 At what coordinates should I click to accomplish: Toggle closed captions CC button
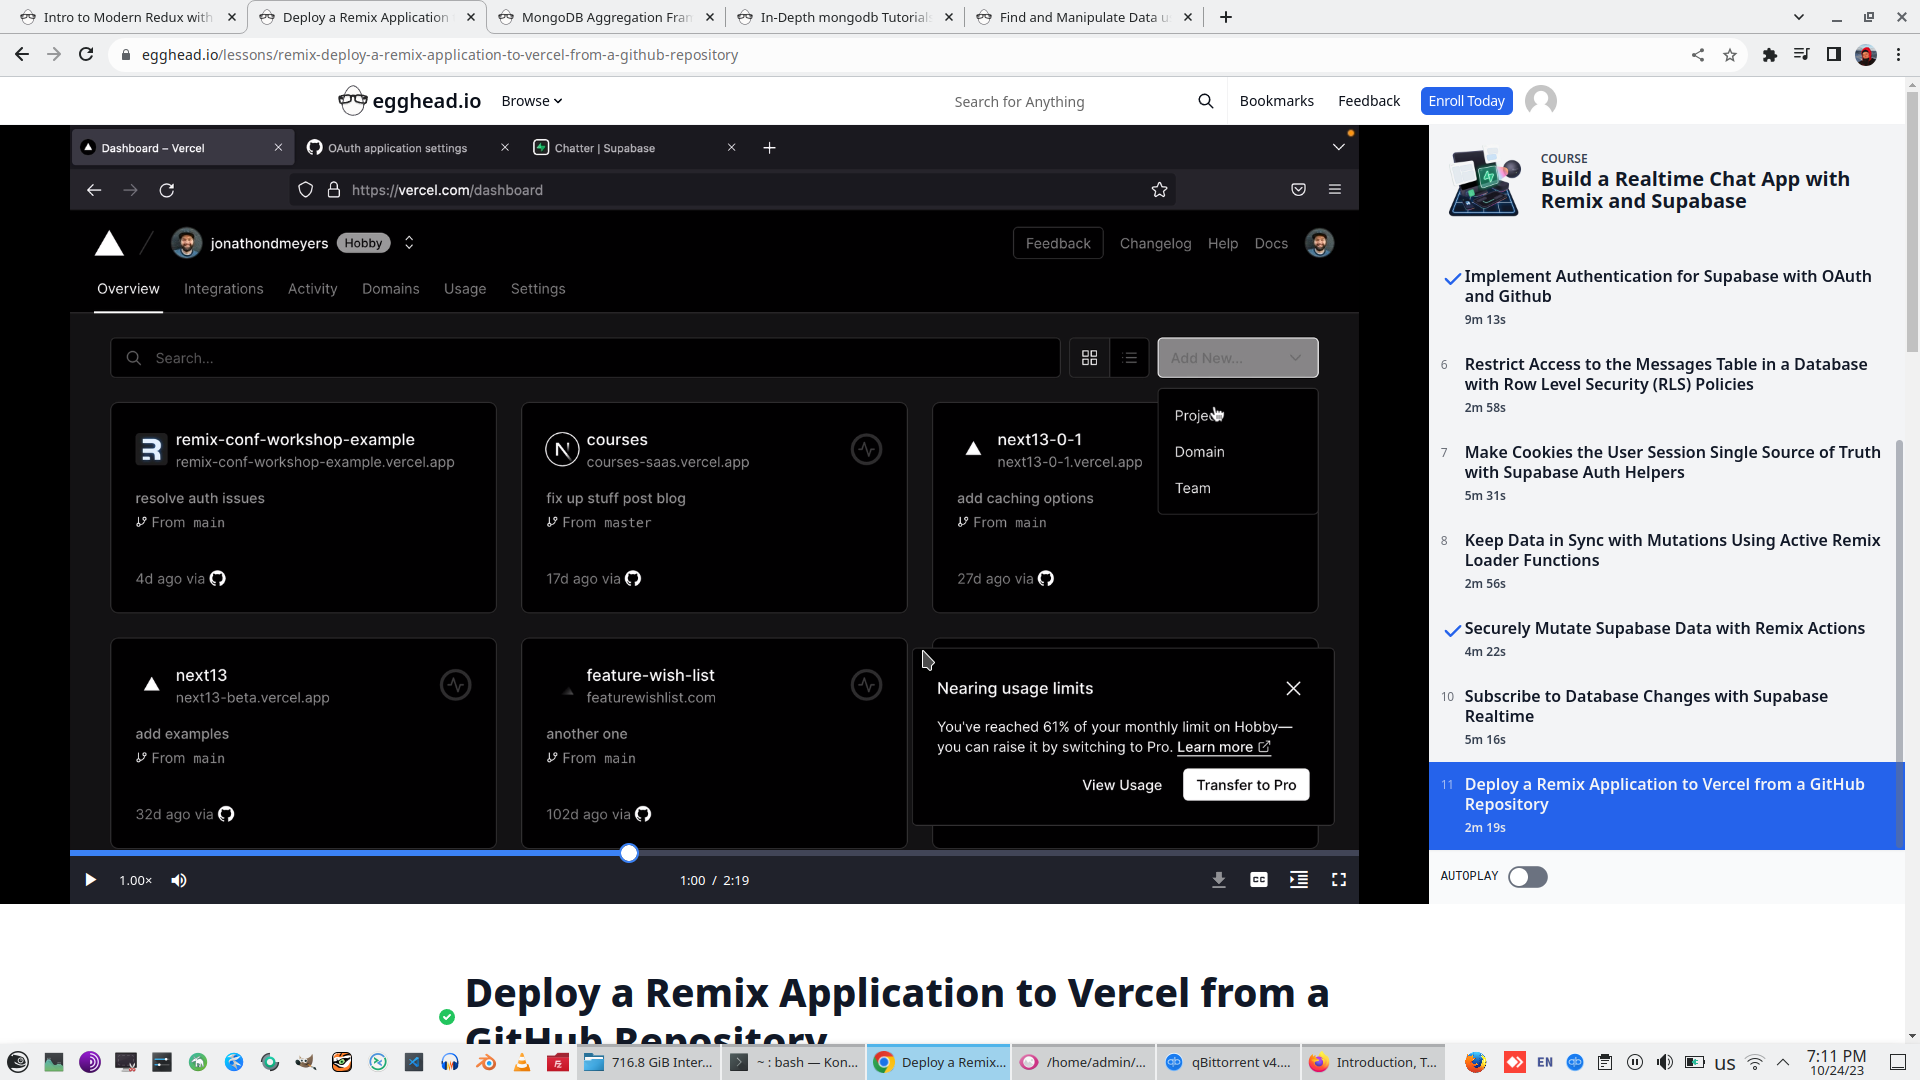(1258, 880)
